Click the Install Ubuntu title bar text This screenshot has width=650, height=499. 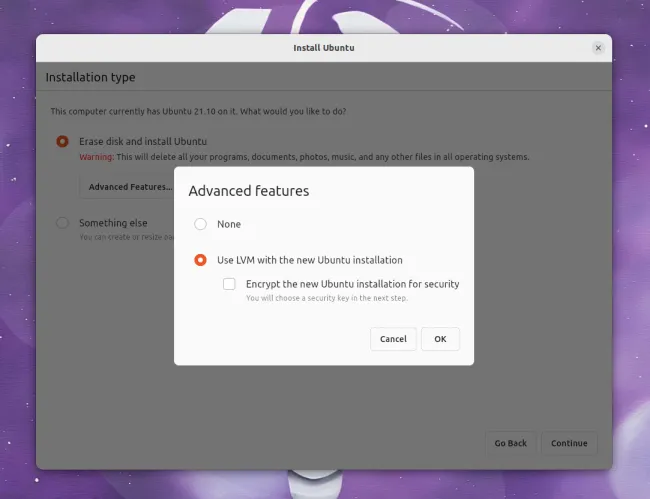pos(324,48)
